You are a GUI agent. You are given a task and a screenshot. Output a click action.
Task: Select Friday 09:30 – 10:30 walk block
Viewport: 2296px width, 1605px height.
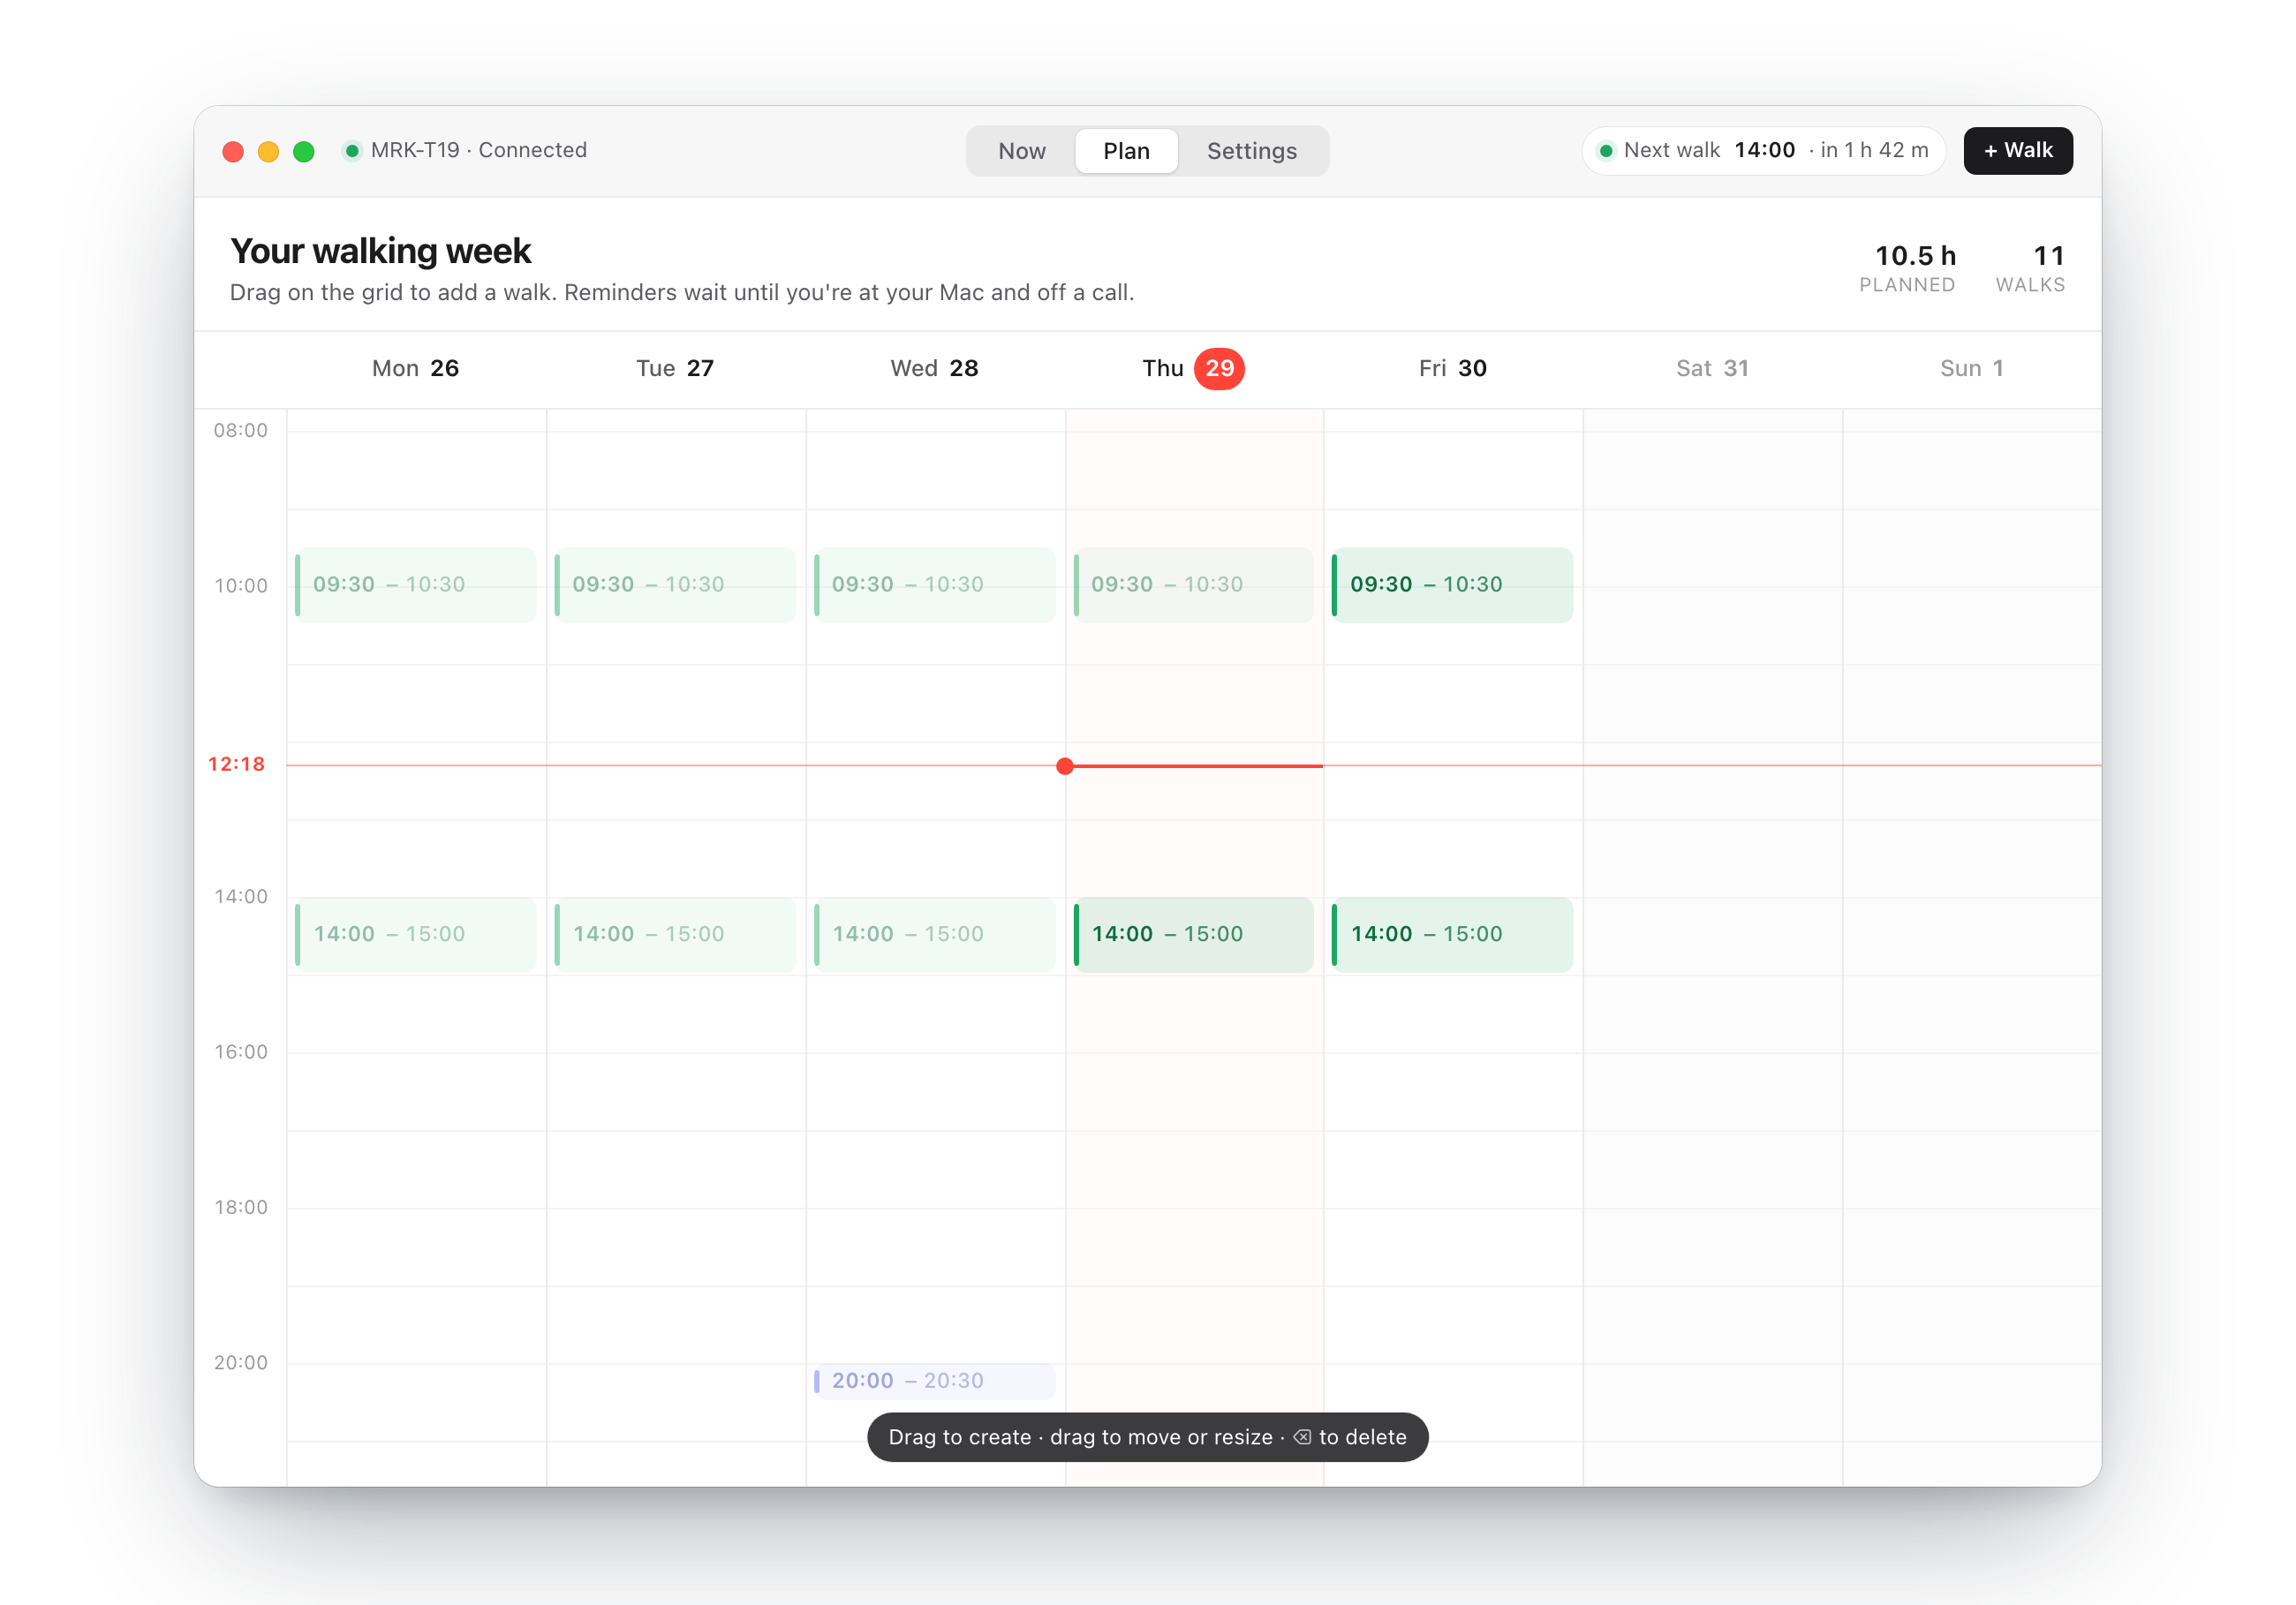click(x=1452, y=585)
